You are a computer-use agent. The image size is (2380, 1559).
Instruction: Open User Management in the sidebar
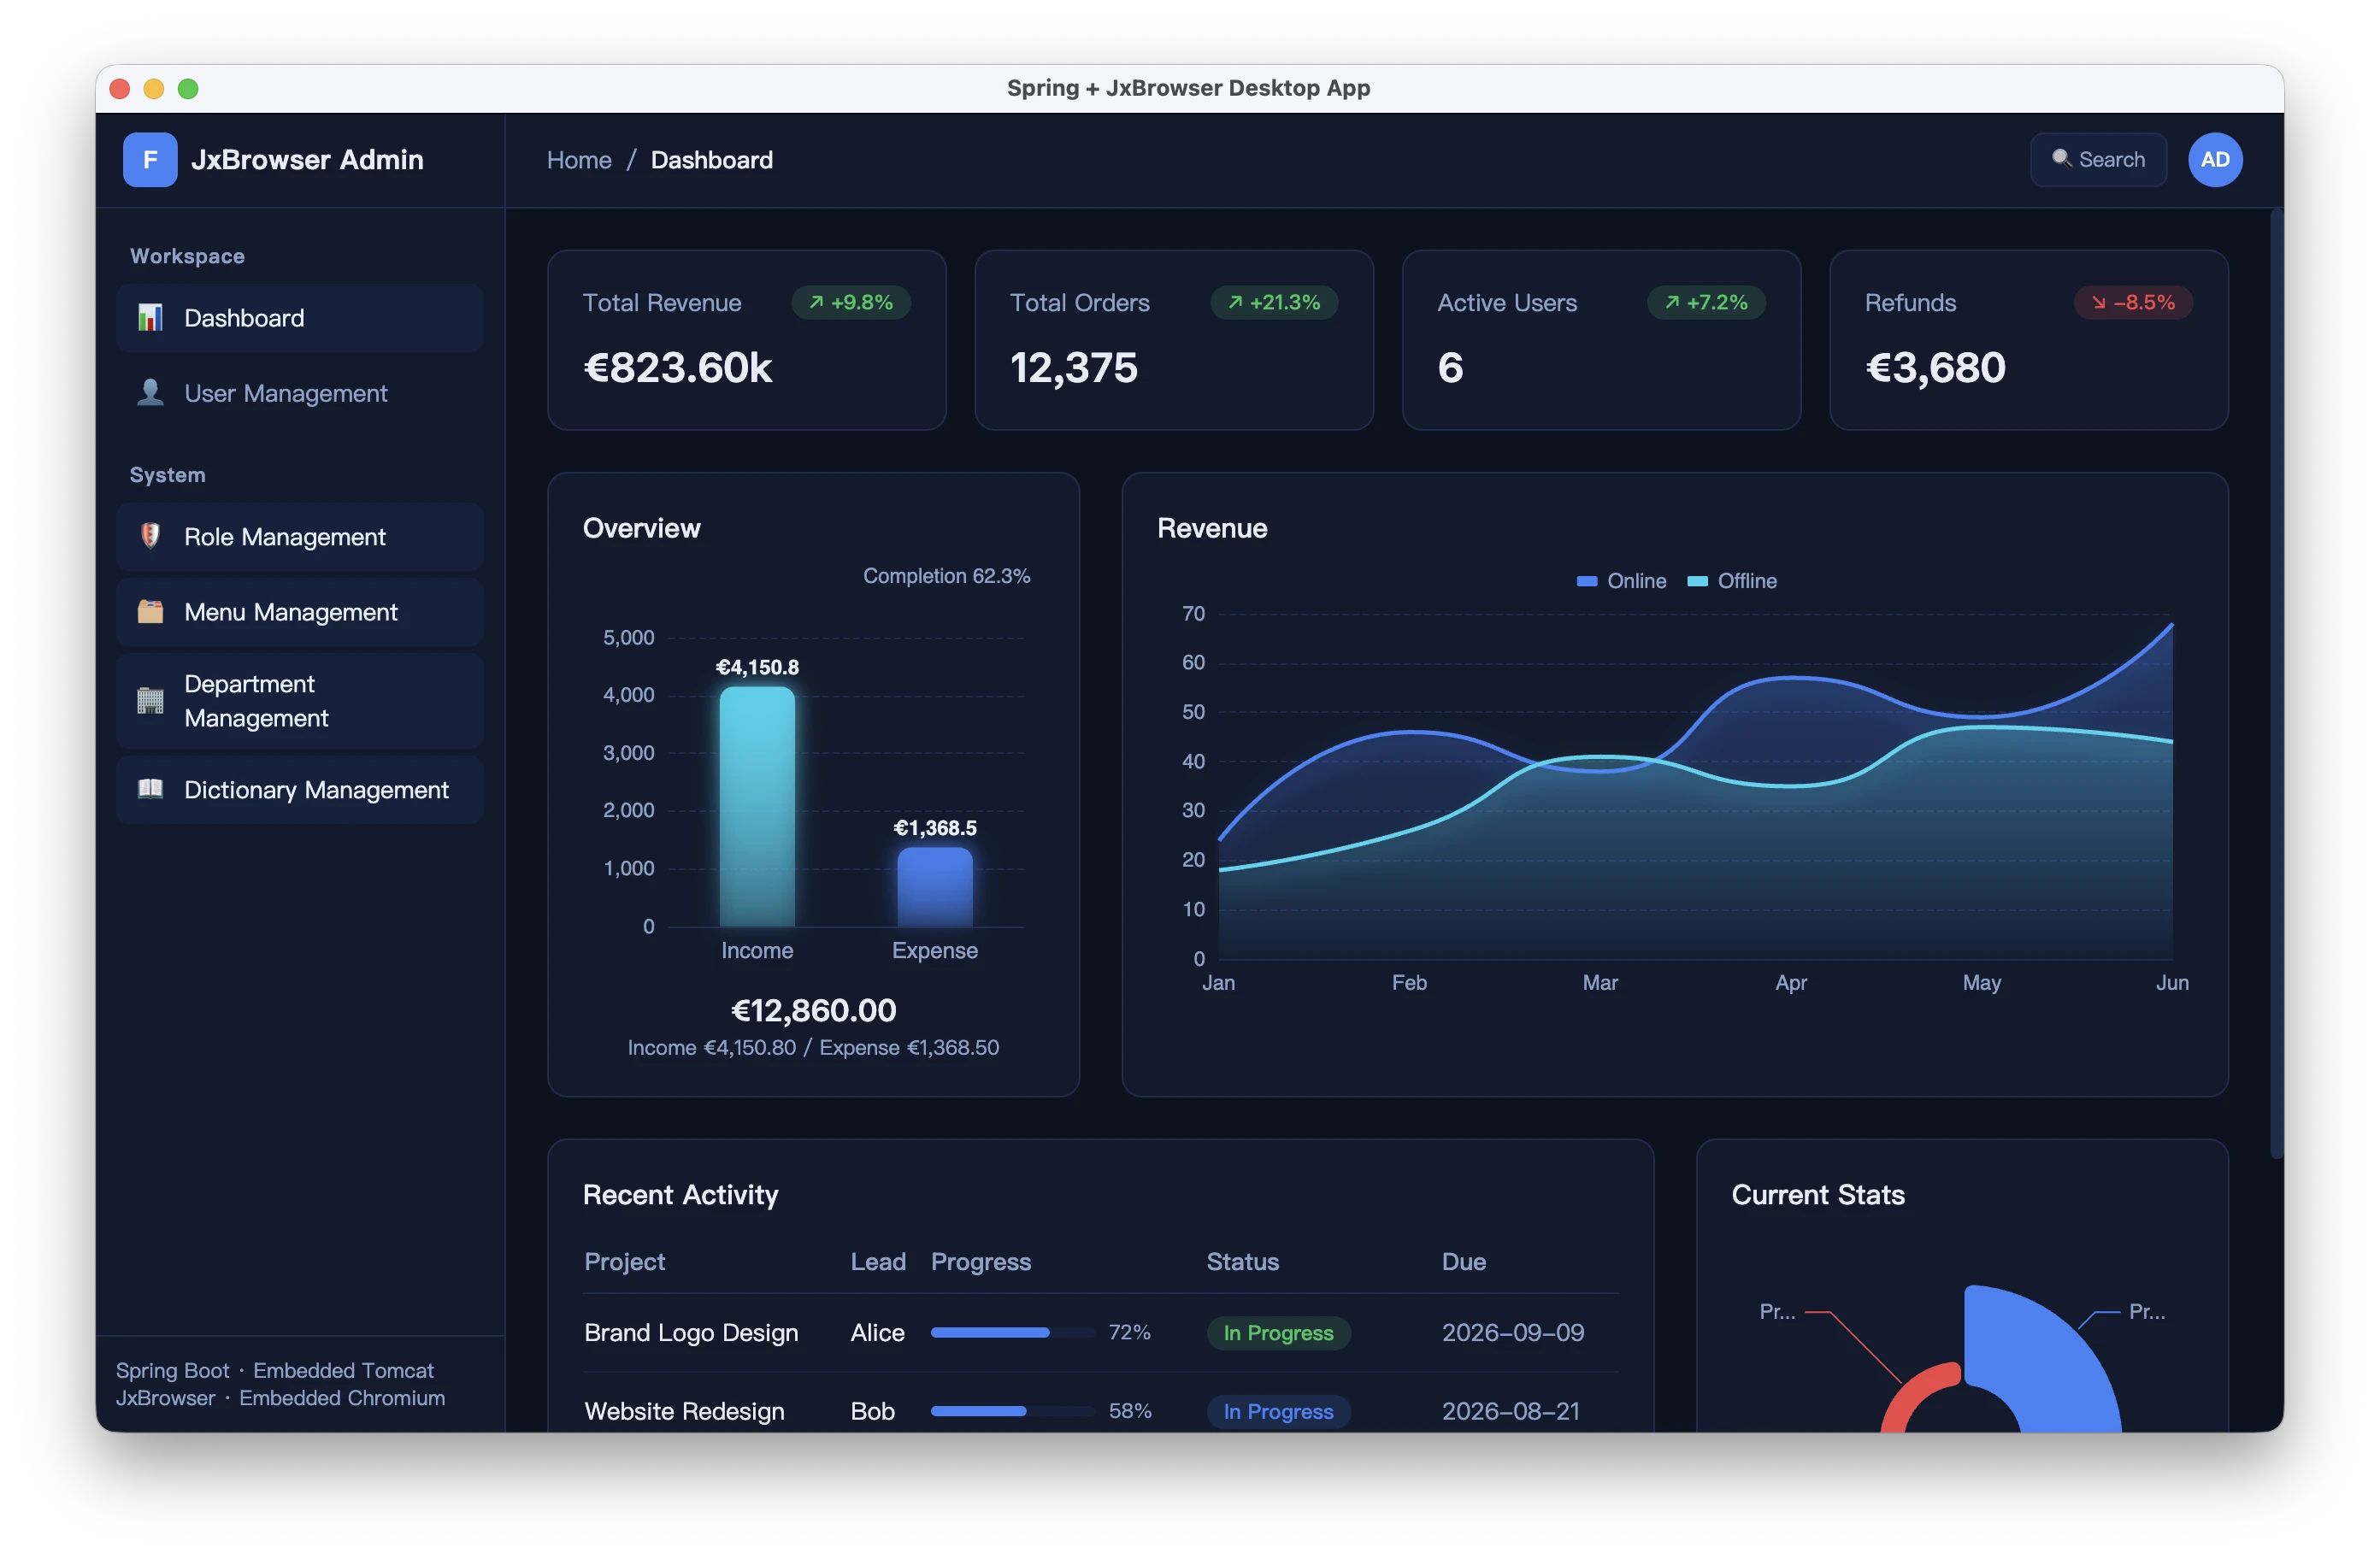(x=300, y=393)
